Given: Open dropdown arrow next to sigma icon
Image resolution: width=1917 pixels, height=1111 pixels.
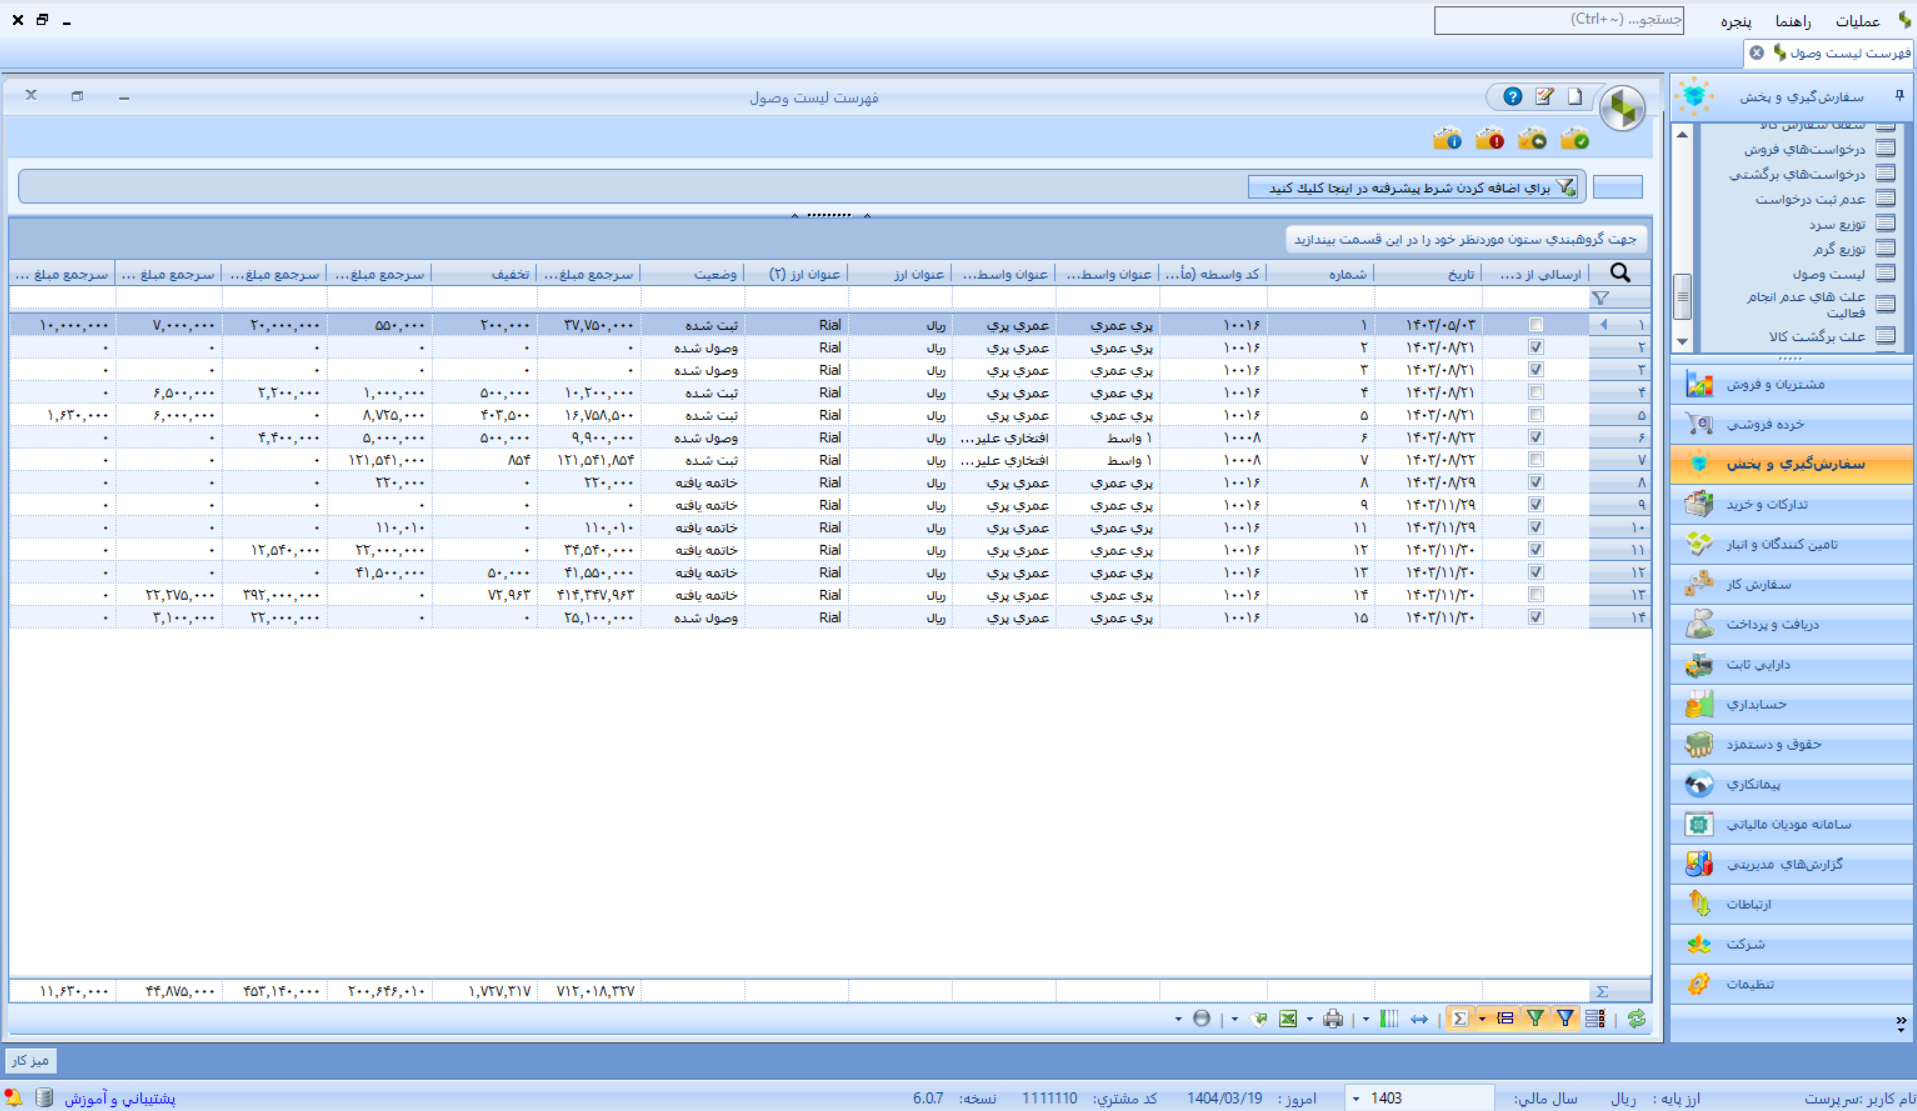Looking at the screenshot, I should (x=1482, y=1020).
